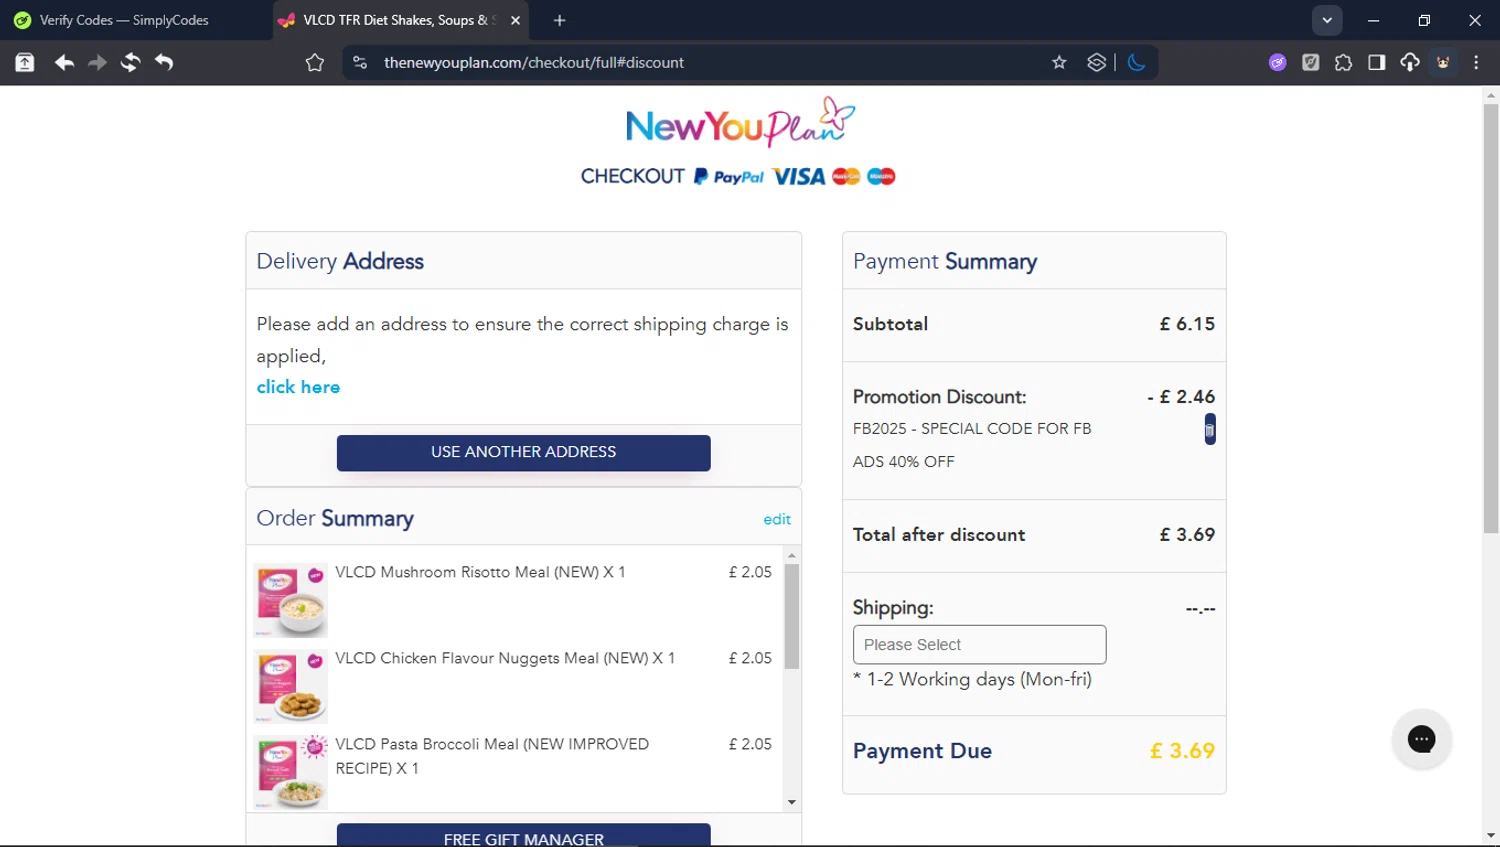Click the page scrollbar's bottom arrow

click(1490, 836)
